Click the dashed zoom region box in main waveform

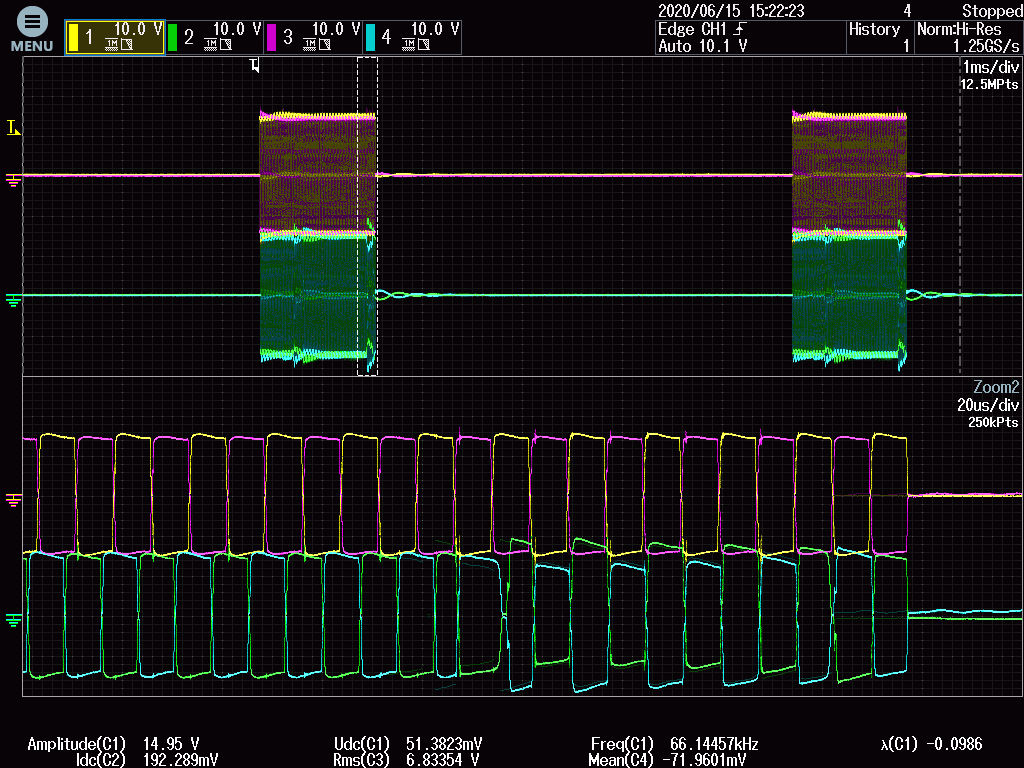tap(367, 218)
